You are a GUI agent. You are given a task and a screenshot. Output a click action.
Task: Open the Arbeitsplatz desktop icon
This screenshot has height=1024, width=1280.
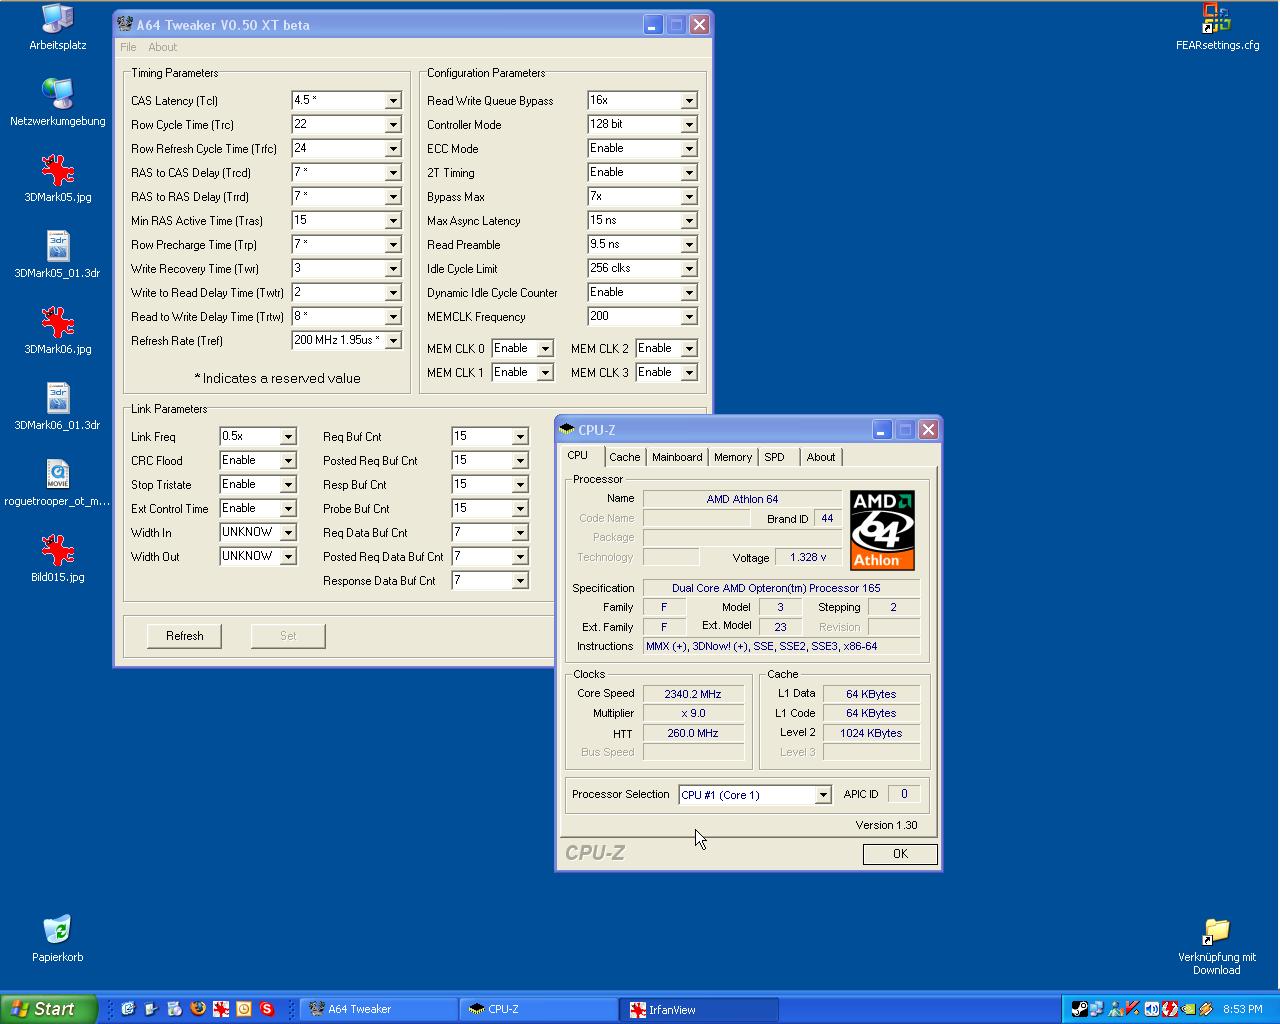click(58, 21)
